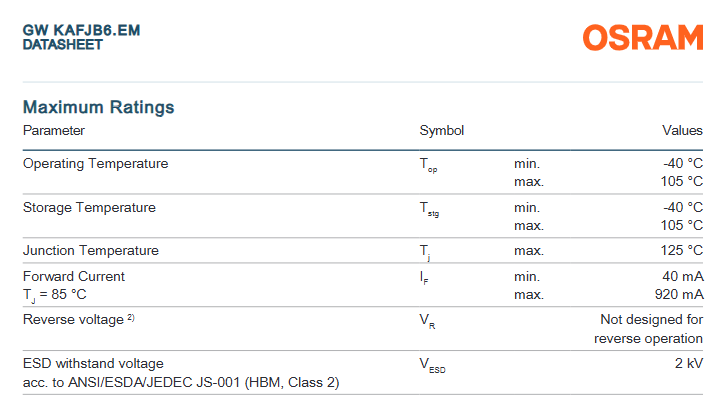Open footnote 2 beside Reverse voltage
Viewport: 723px width, 413px height.
pyautogui.click(x=131, y=318)
